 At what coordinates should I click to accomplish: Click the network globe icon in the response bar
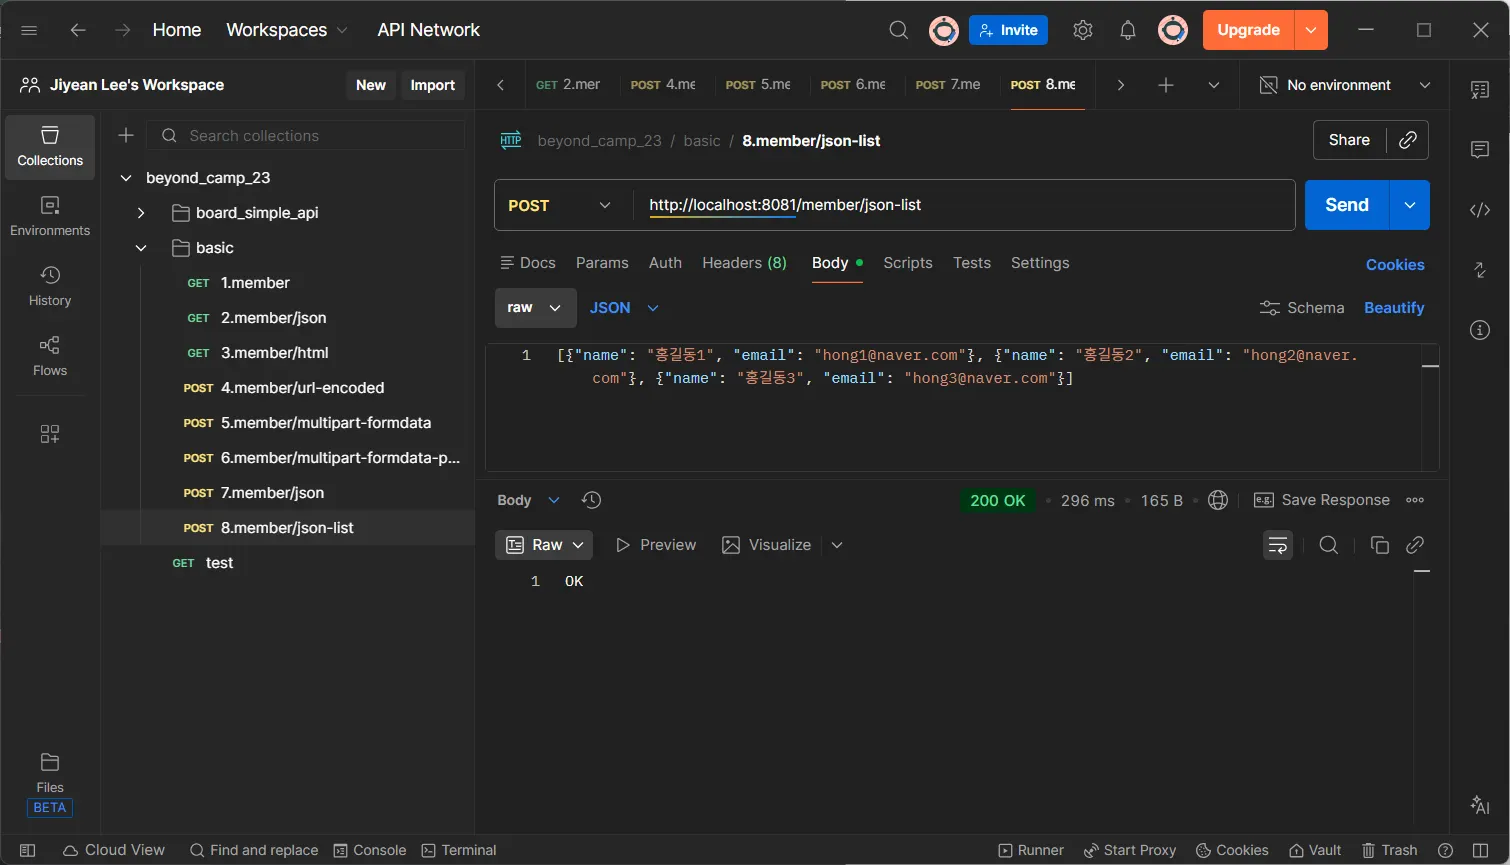pos(1218,500)
